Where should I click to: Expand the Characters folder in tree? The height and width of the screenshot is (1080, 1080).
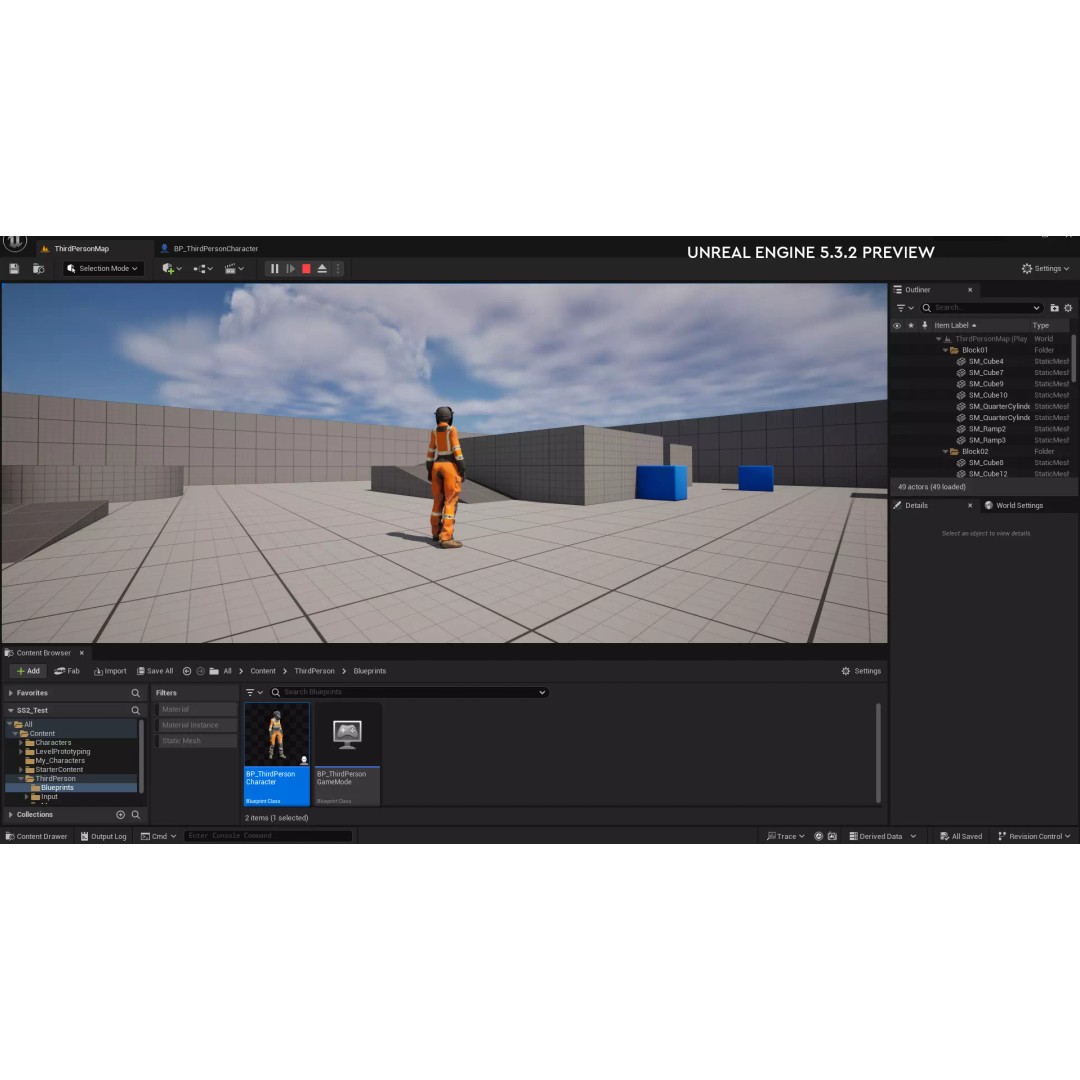21,742
